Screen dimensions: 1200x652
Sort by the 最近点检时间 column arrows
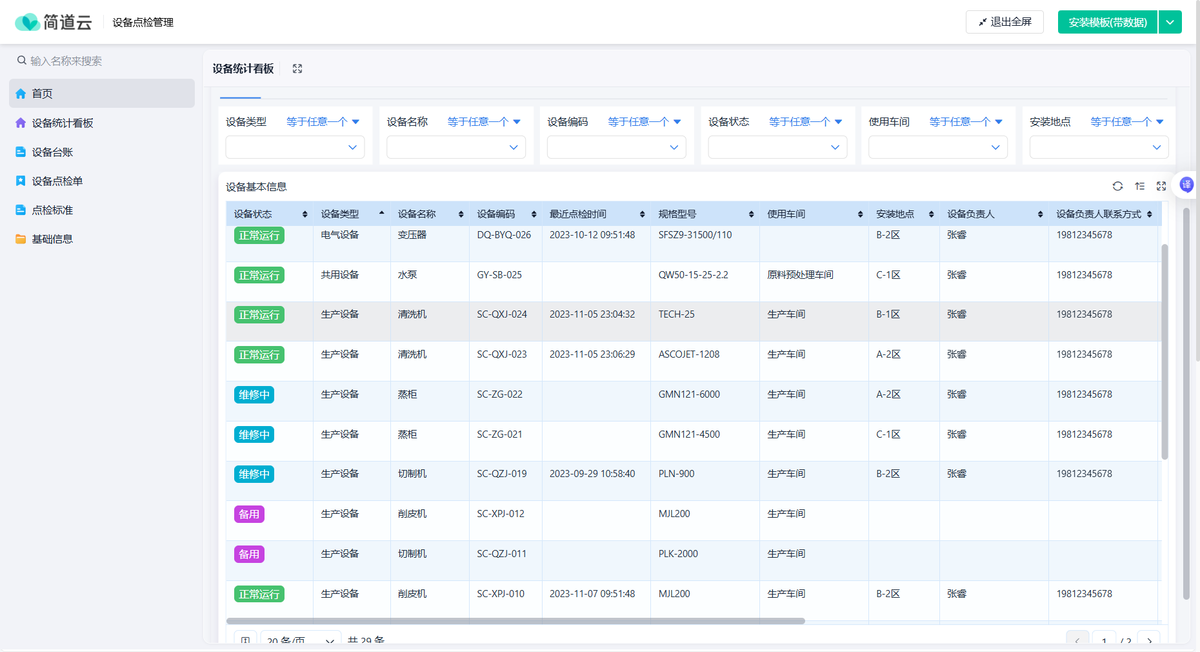pos(642,215)
